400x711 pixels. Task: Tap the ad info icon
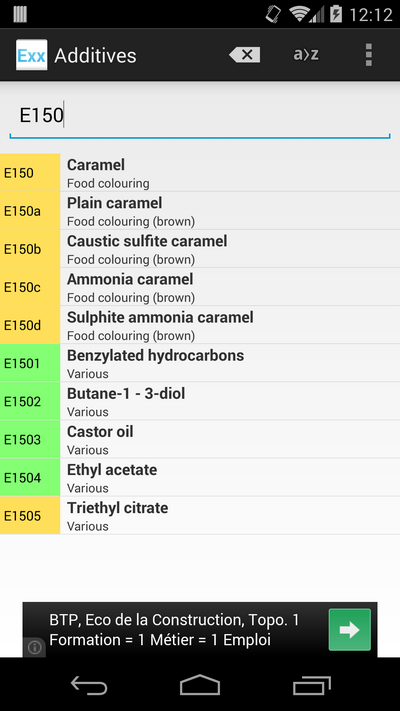pos(34,648)
